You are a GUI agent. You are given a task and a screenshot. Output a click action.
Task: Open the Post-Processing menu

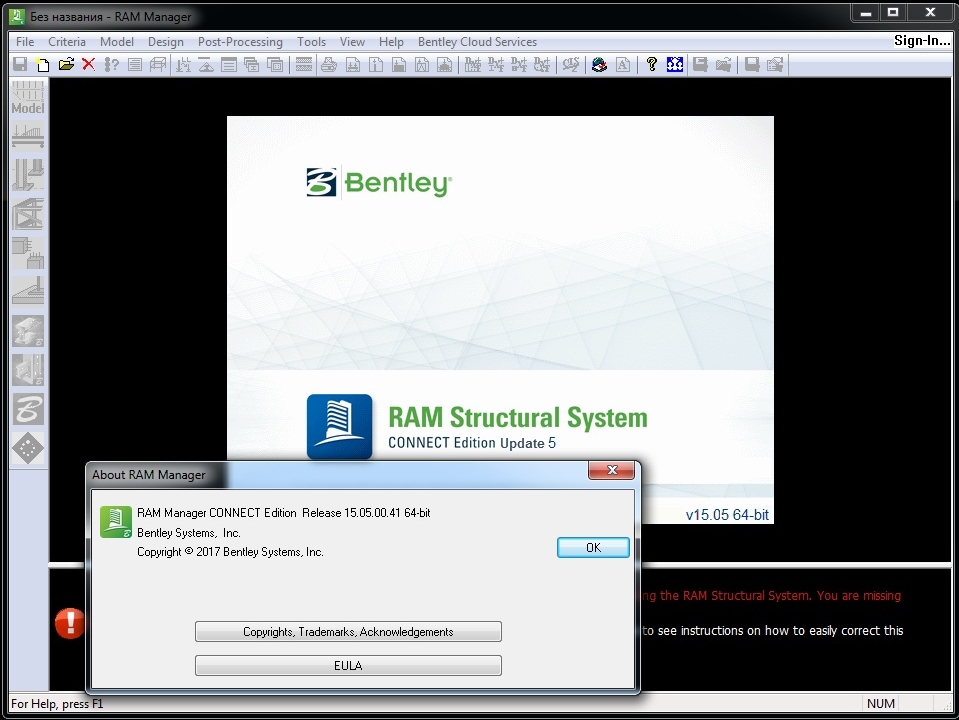click(x=240, y=42)
